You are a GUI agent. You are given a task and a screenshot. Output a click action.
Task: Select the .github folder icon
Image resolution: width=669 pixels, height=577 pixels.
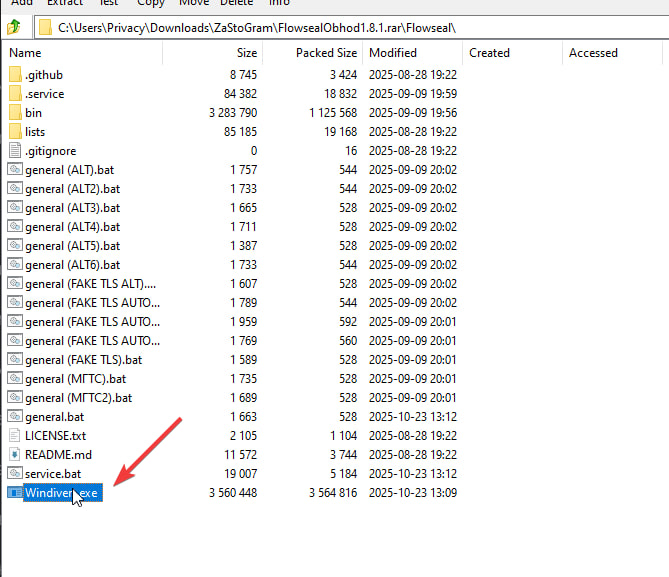pos(15,74)
